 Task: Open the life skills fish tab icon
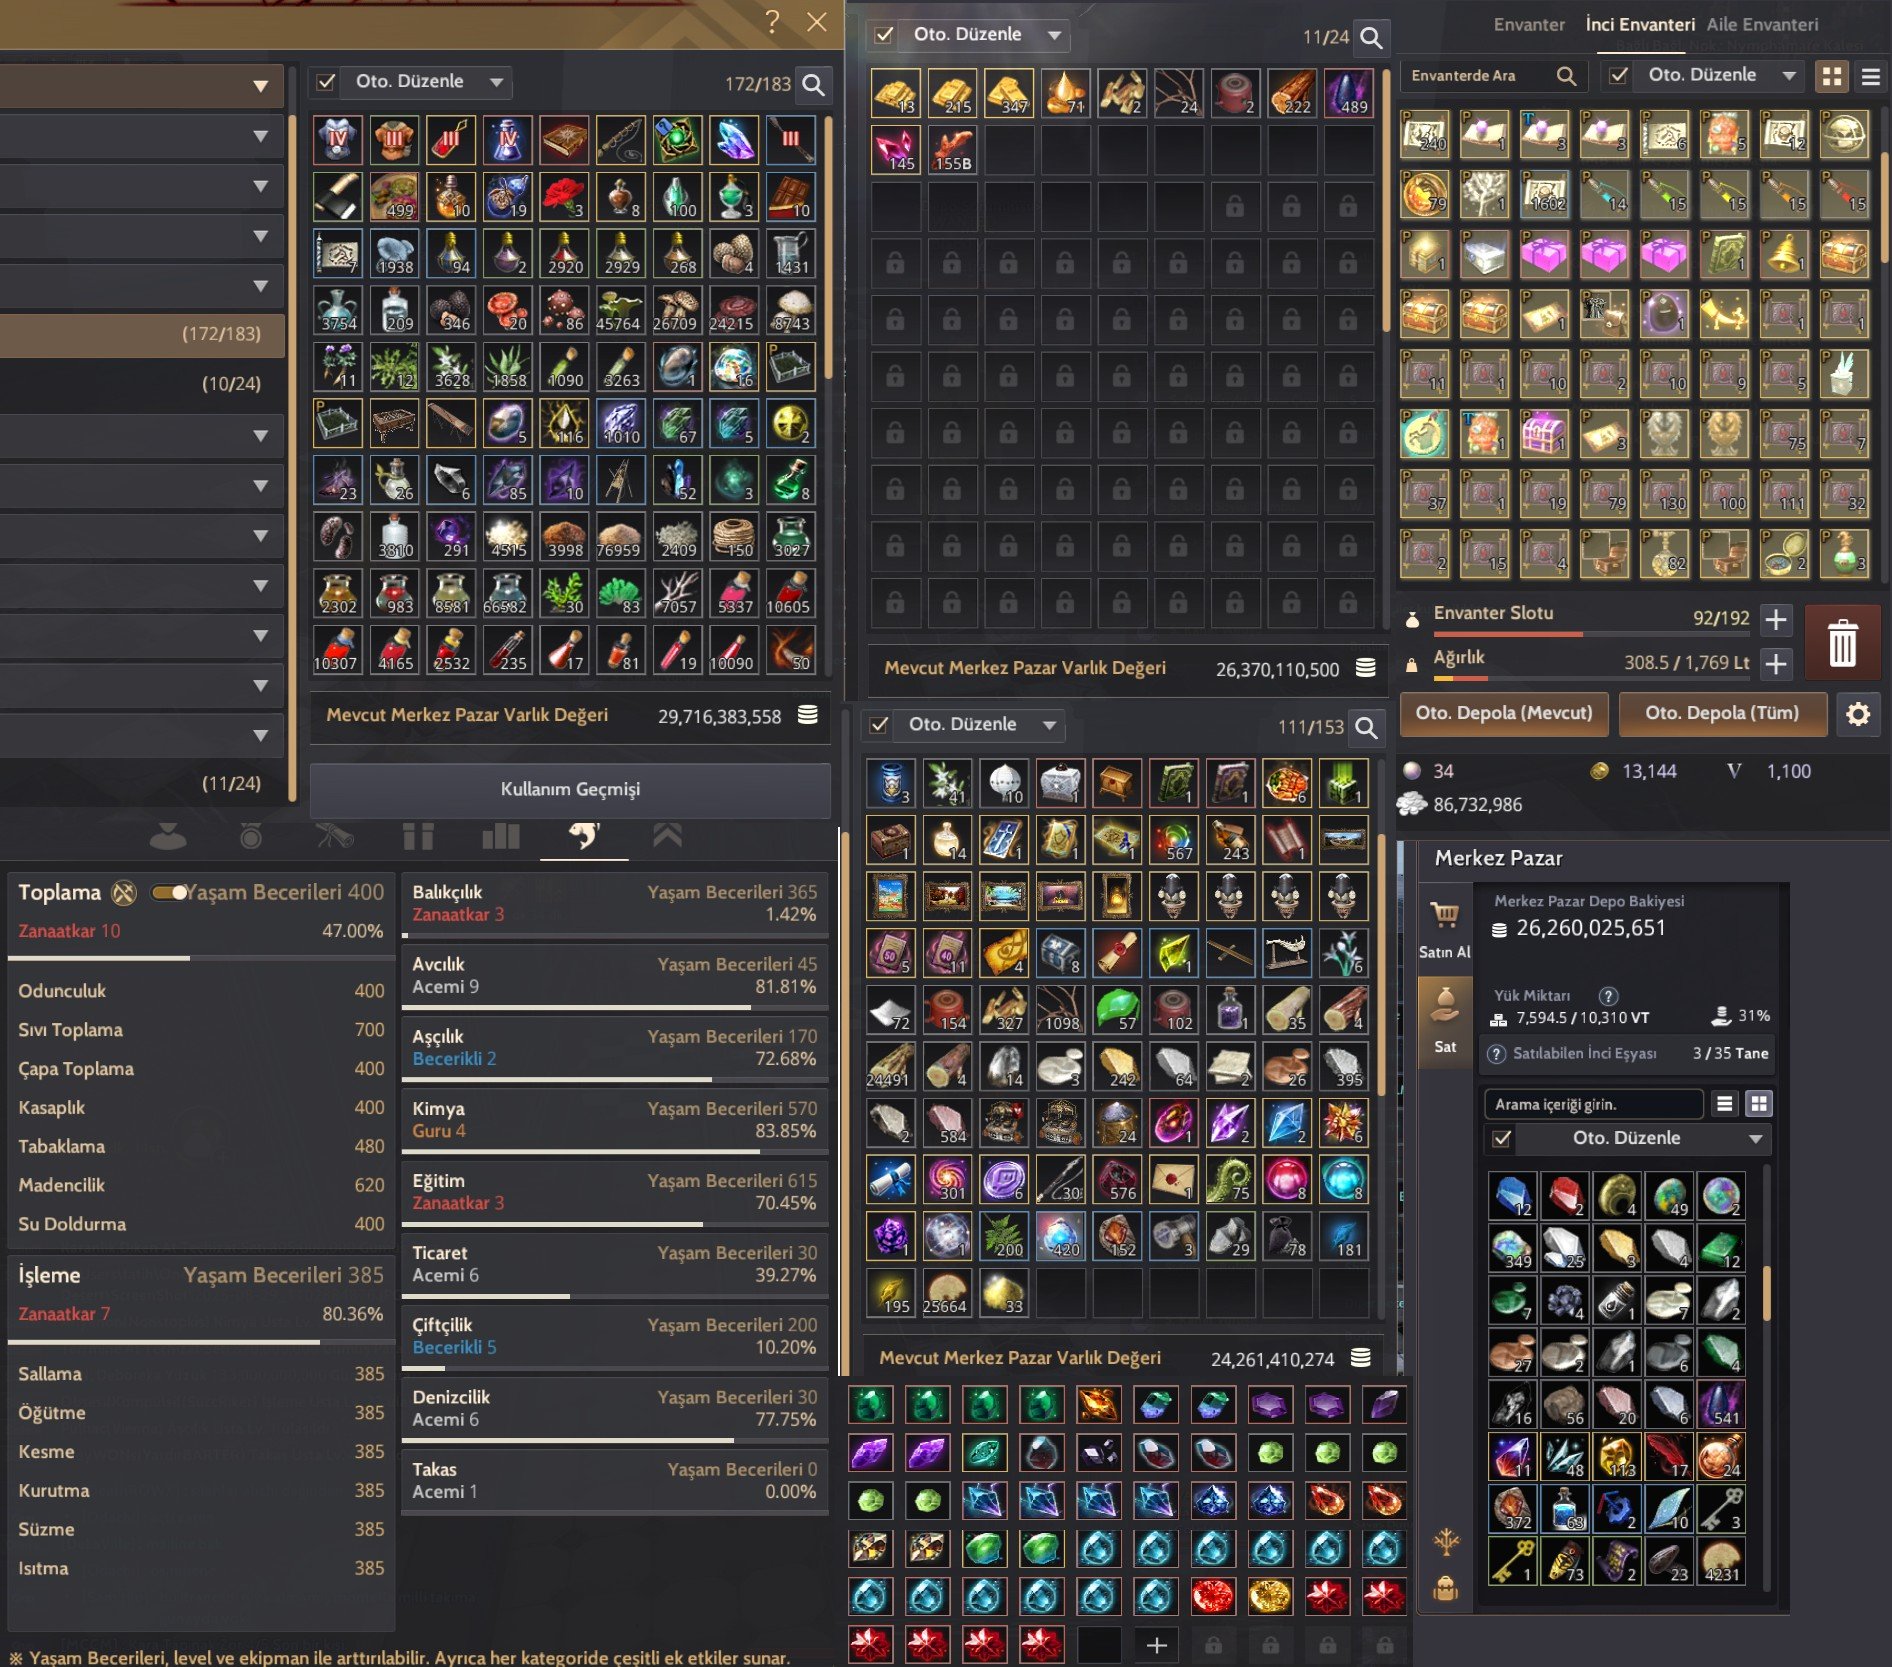click(584, 836)
